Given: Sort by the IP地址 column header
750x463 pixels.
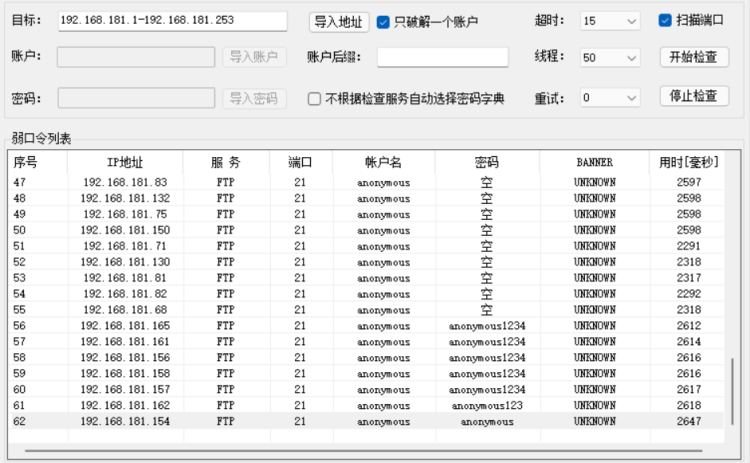Looking at the screenshot, I should (125, 162).
